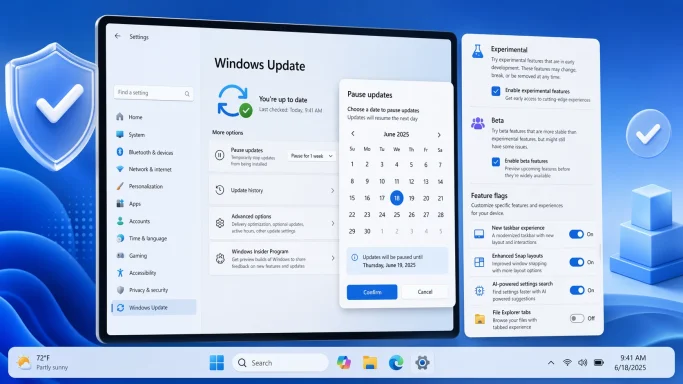Screen dimensions: 683x384
Task: Expand Windows Insider Program chevron
Action: click(x=332, y=258)
